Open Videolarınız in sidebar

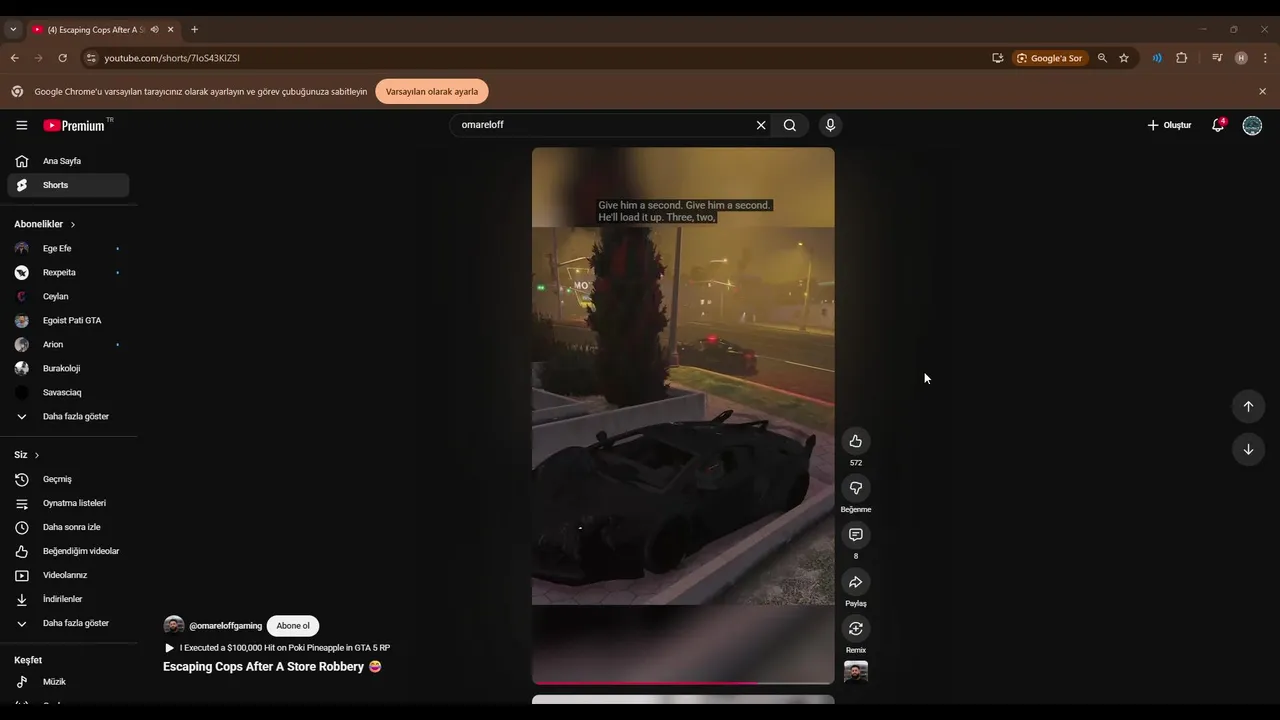click(x=68, y=575)
